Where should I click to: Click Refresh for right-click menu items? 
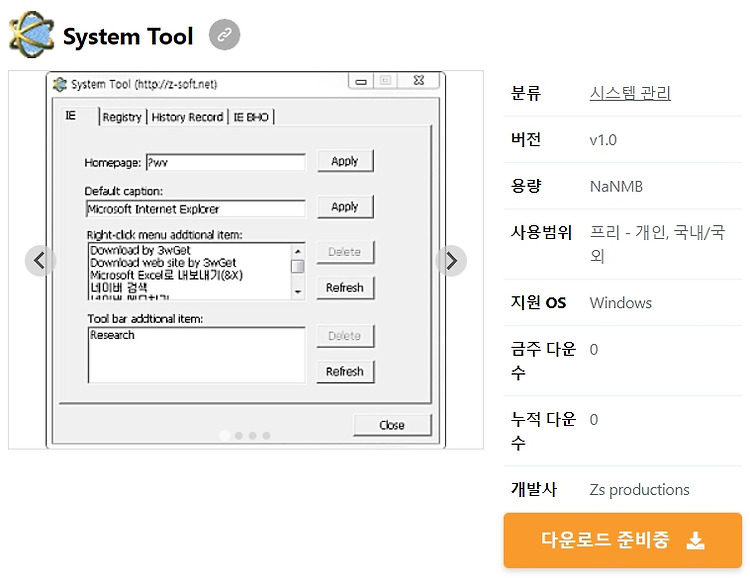point(345,288)
